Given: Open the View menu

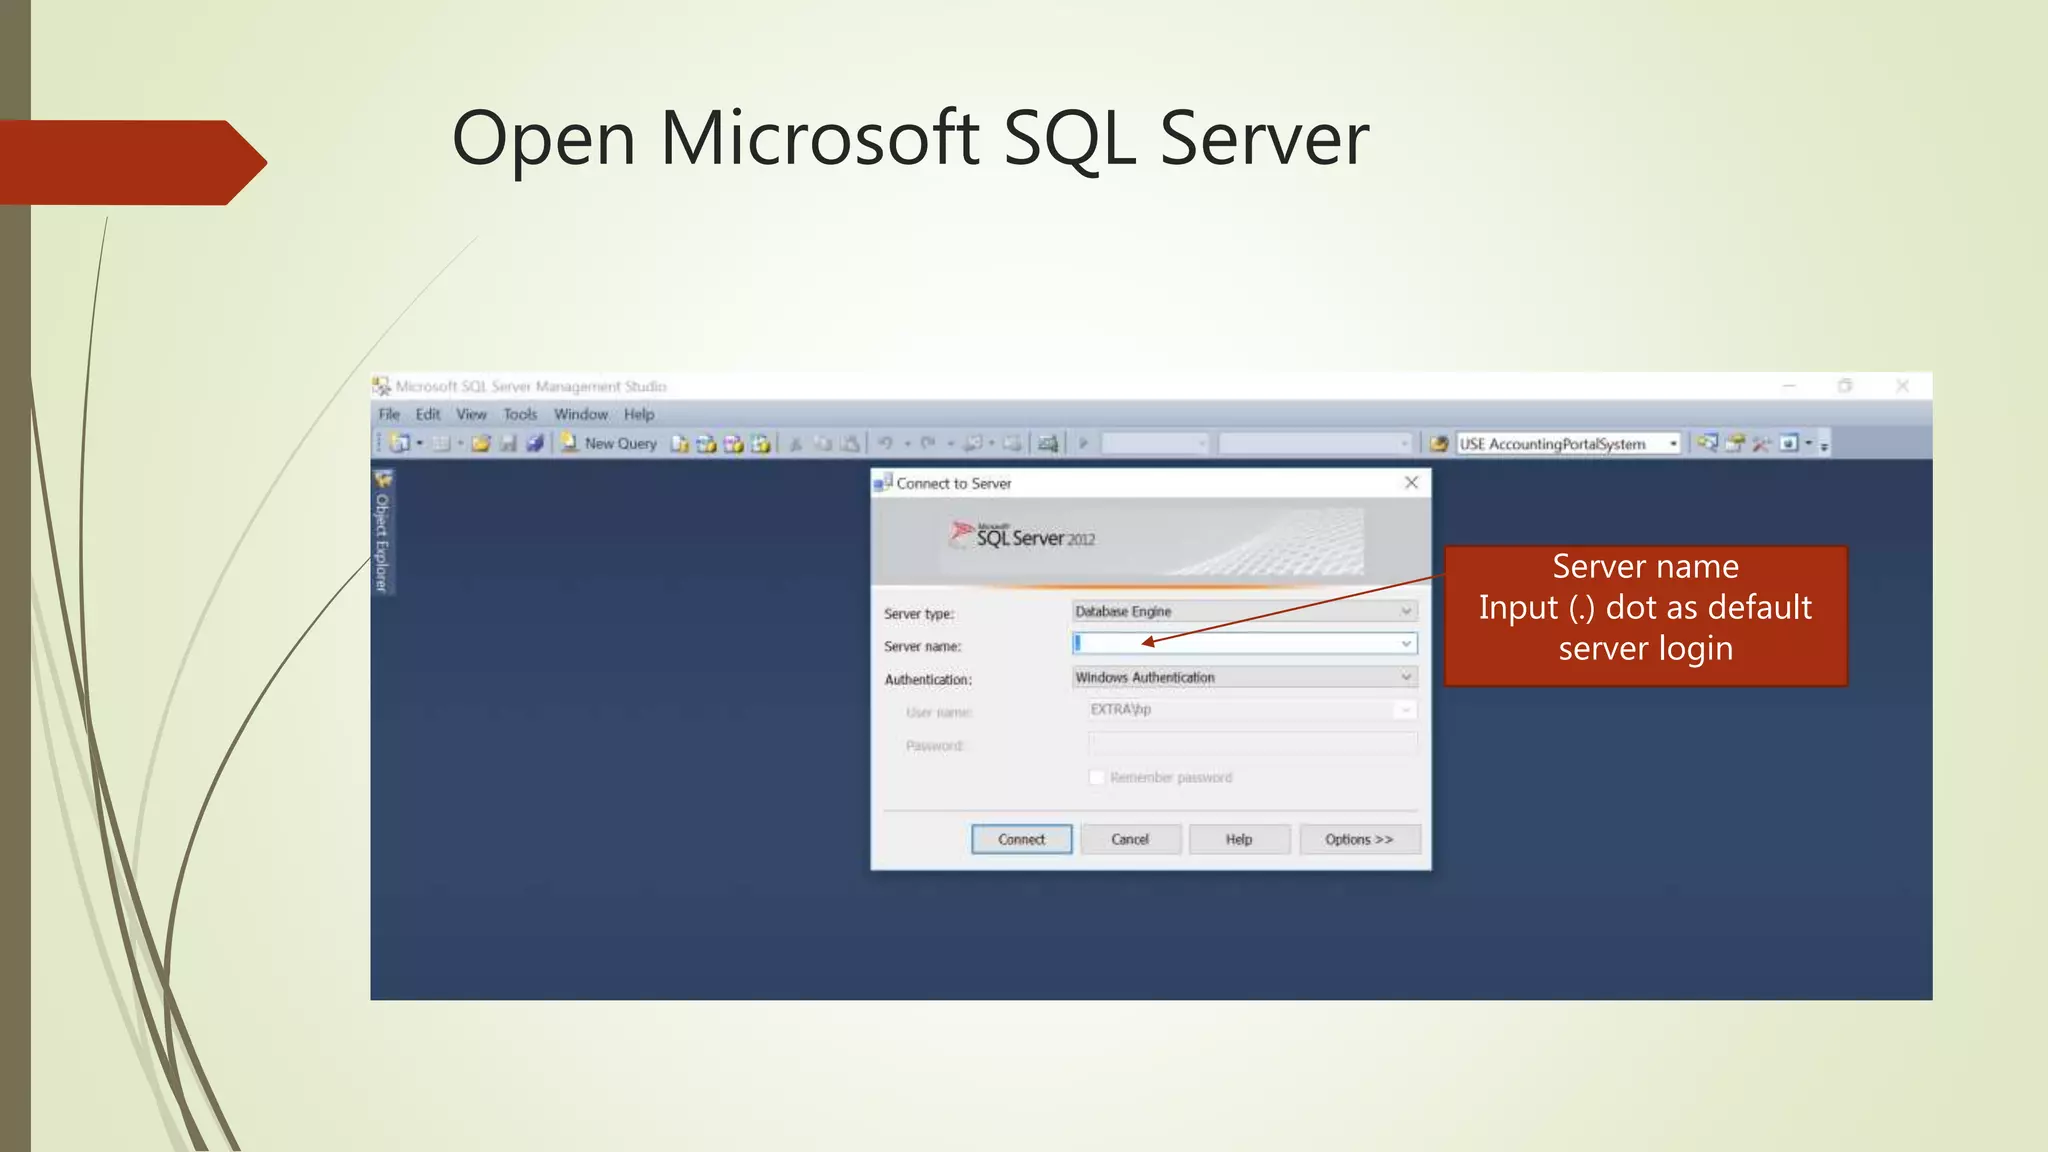Looking at the screenshot, I should coord(471,414).
